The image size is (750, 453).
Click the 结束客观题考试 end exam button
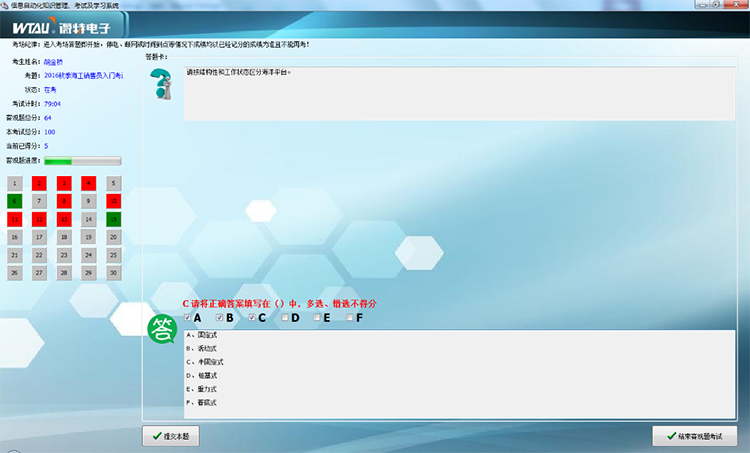point(694,436)
